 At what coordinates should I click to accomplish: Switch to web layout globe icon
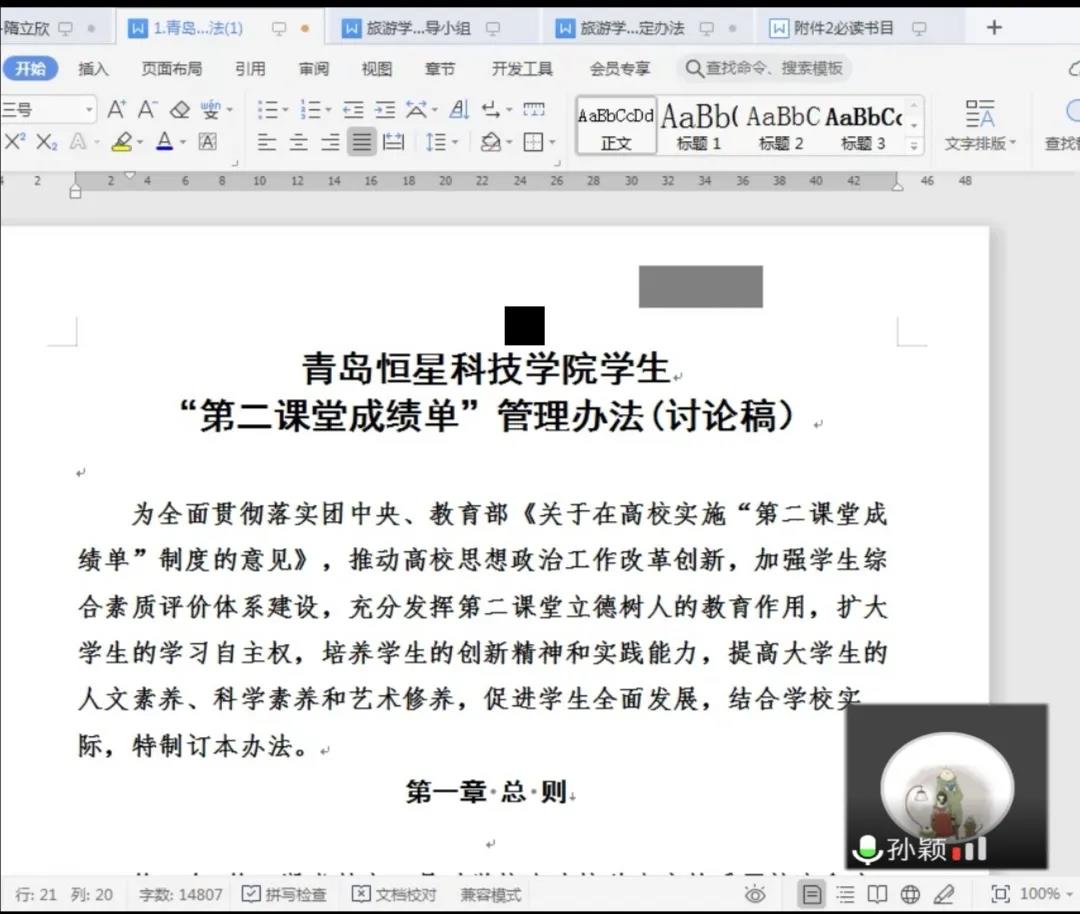[x=911, y=895]
